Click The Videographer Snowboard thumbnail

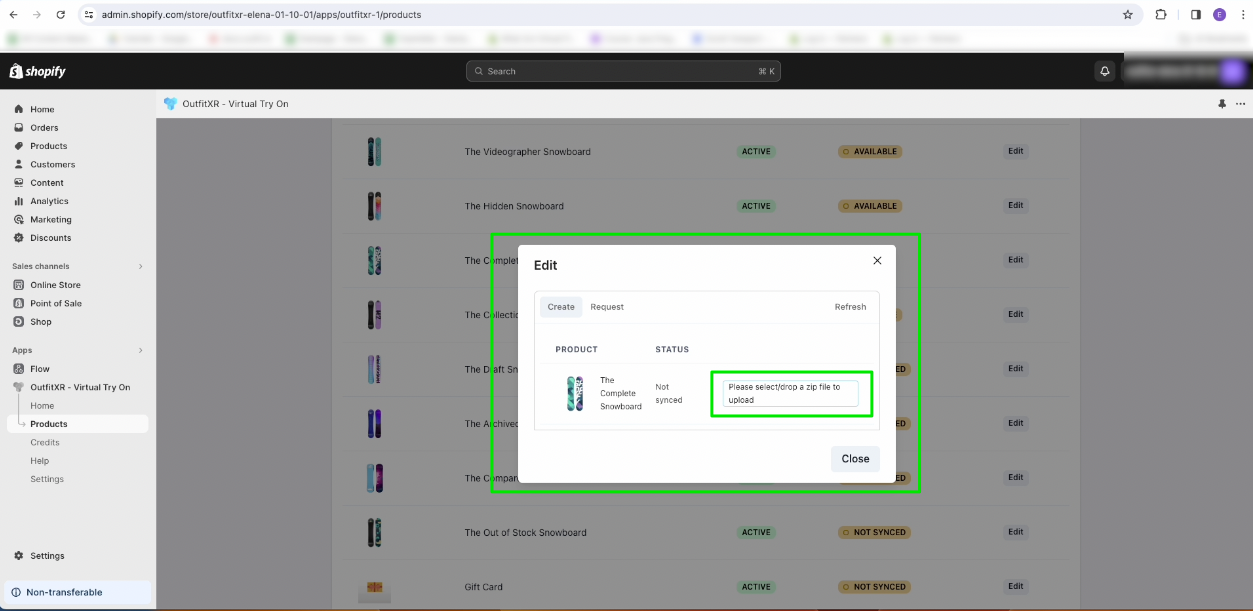pos(374,152)
